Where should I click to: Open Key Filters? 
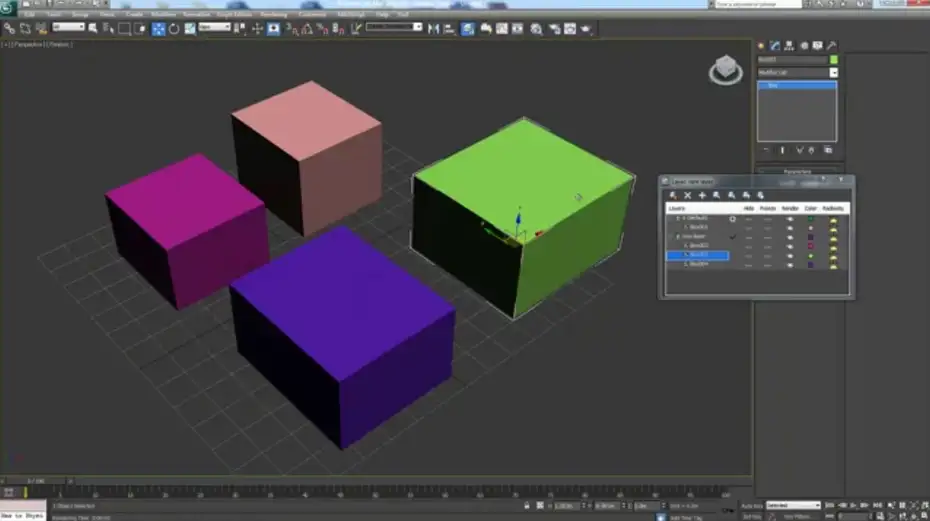[x=797, y=516]
